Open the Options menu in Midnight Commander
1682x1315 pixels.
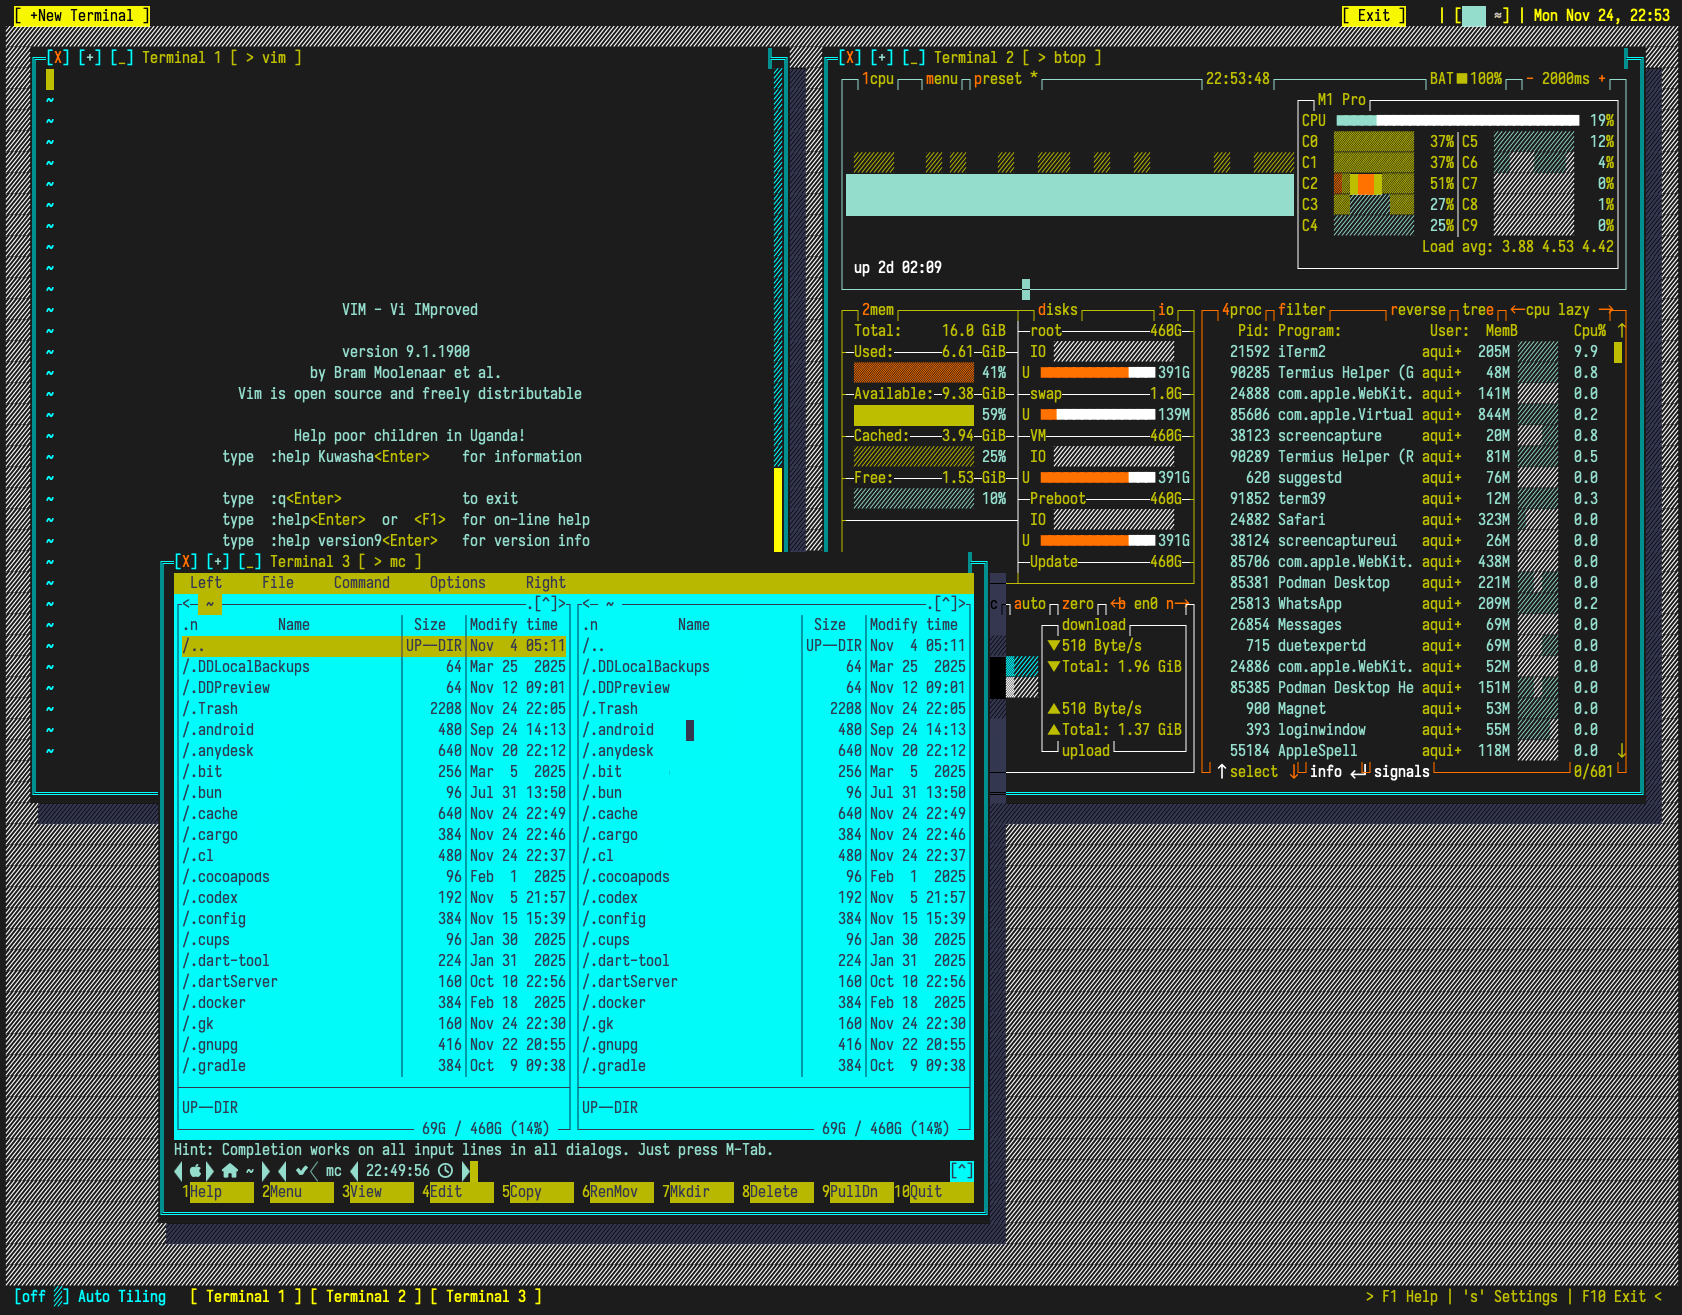coord(458,583)
